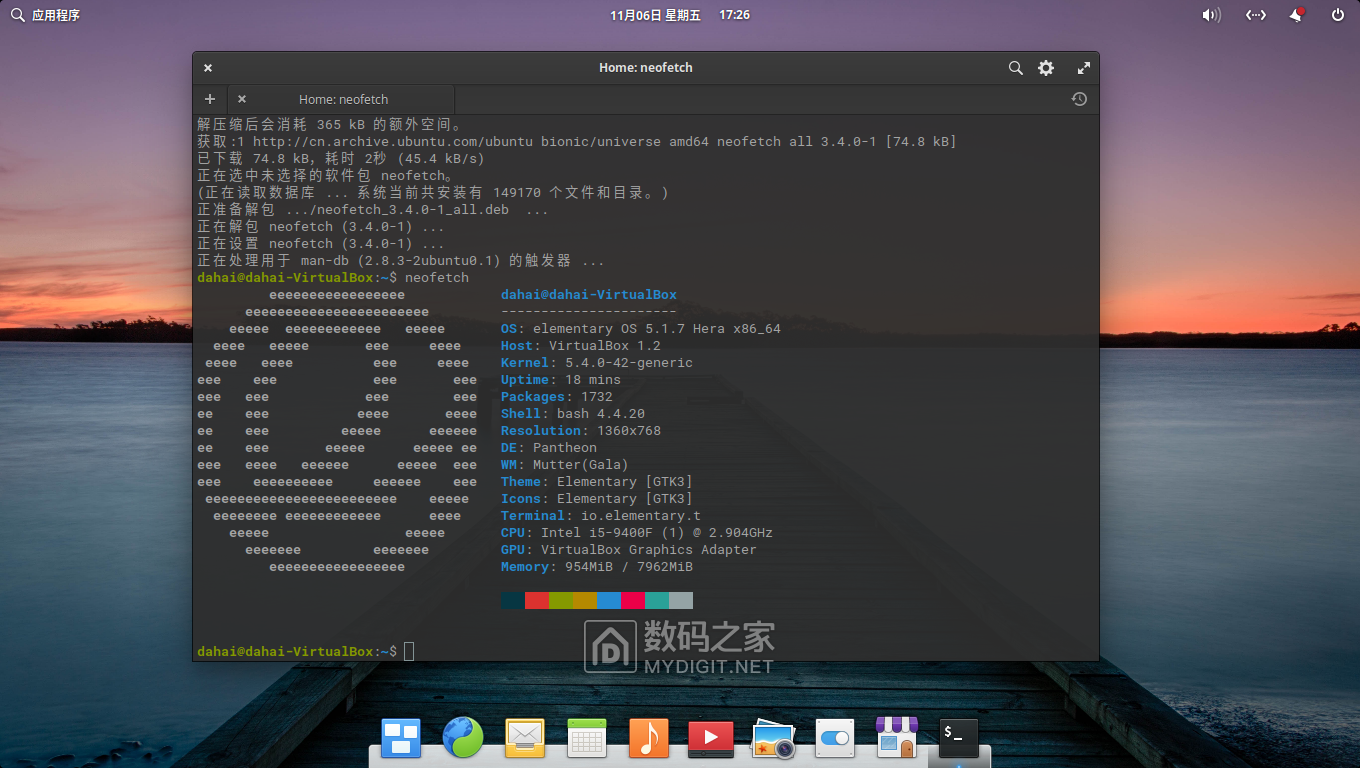Launch the Music app from the dock
This screenshot has height=768, width=1360.
649,739
